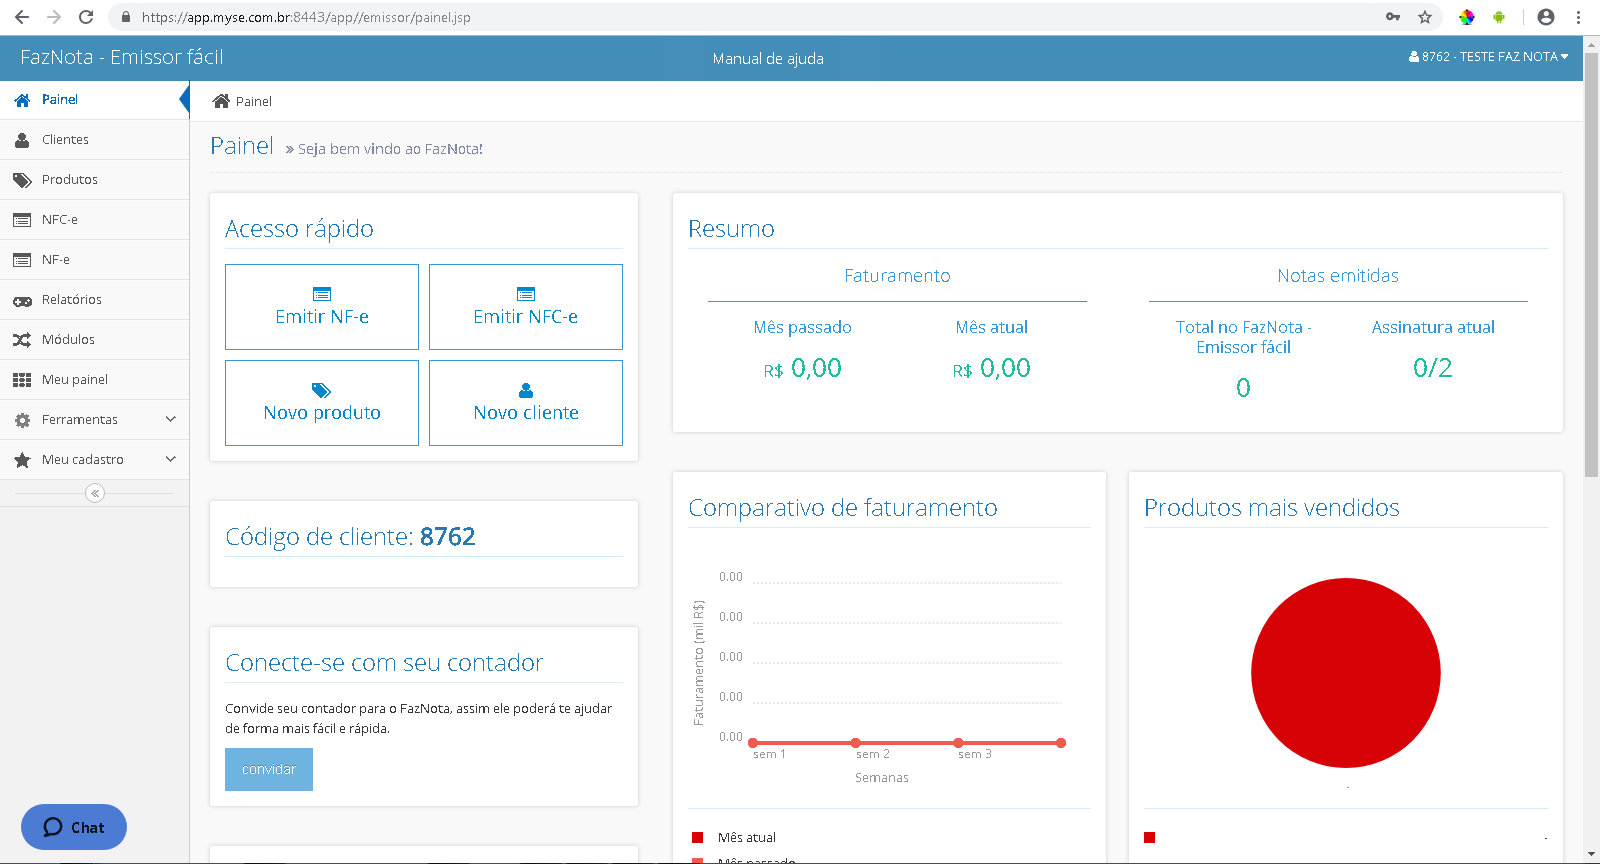Click the colorful extension icon

[x=1466, y=17]
